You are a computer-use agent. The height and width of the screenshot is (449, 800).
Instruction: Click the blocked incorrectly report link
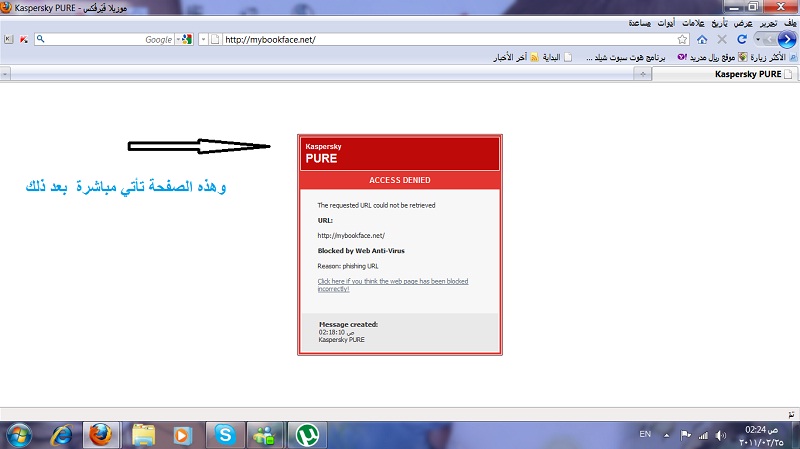[392, 285]
